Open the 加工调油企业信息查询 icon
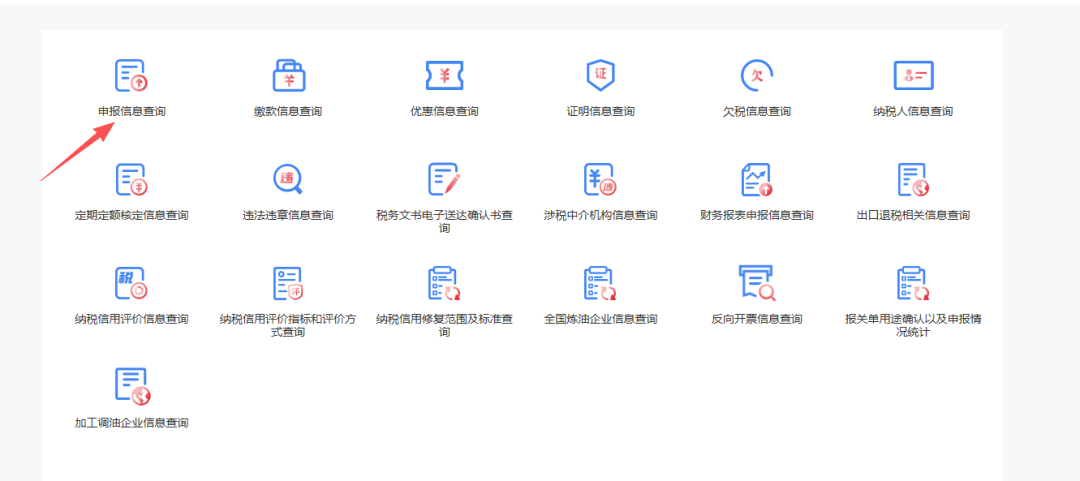Image resolution: width=1080 pixels, height=481 pixels. point(131,387)
